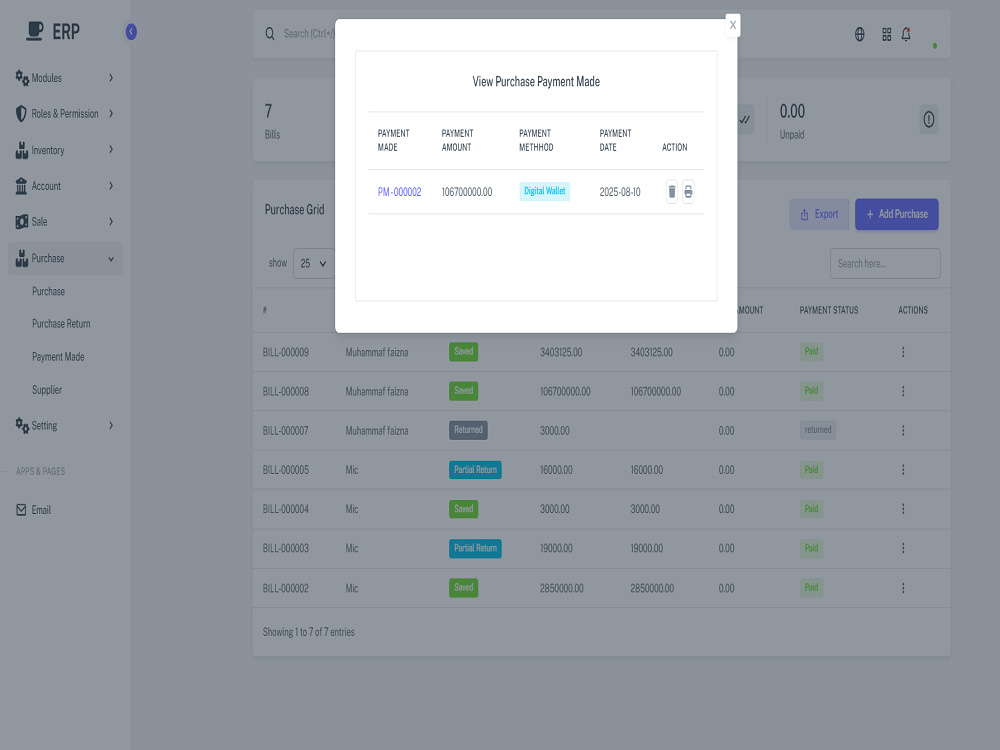1000x750 pixels.
Task: Open actions menu for BILL-000003
Action: (x=903, y=548)
